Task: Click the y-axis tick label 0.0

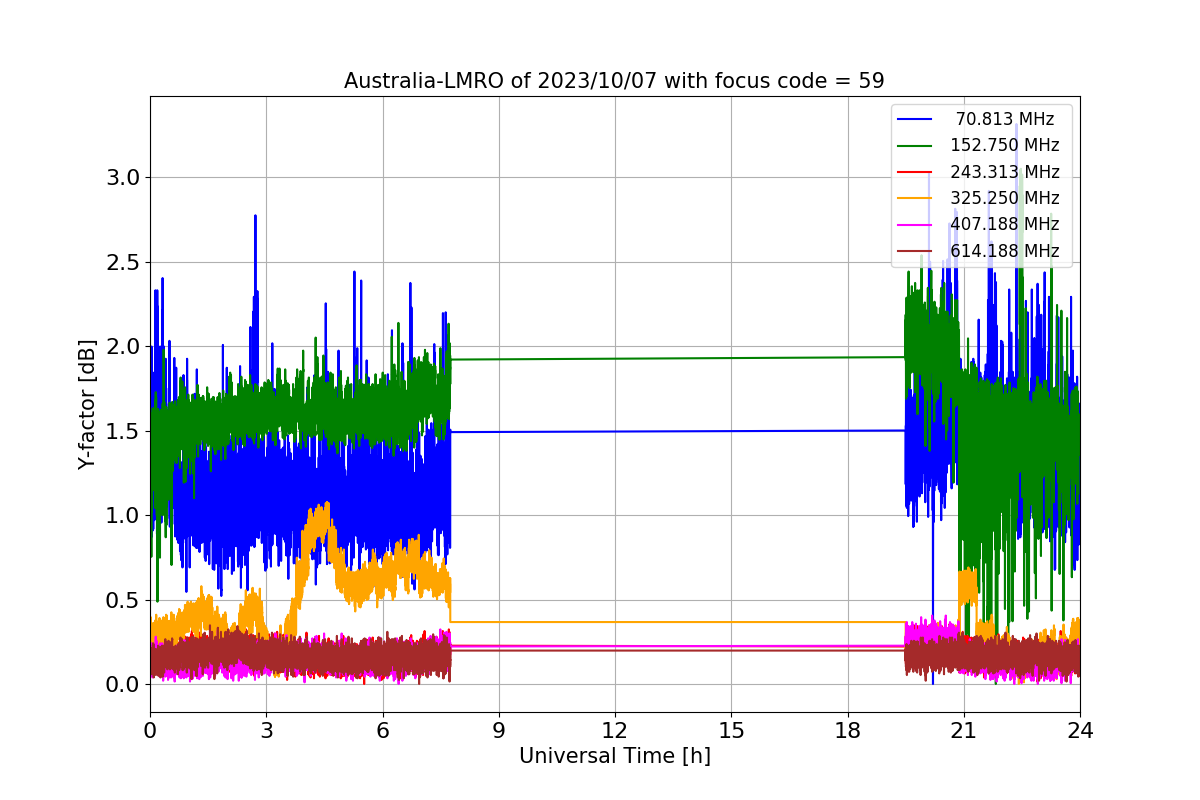Action: click(x=123, y=685)
